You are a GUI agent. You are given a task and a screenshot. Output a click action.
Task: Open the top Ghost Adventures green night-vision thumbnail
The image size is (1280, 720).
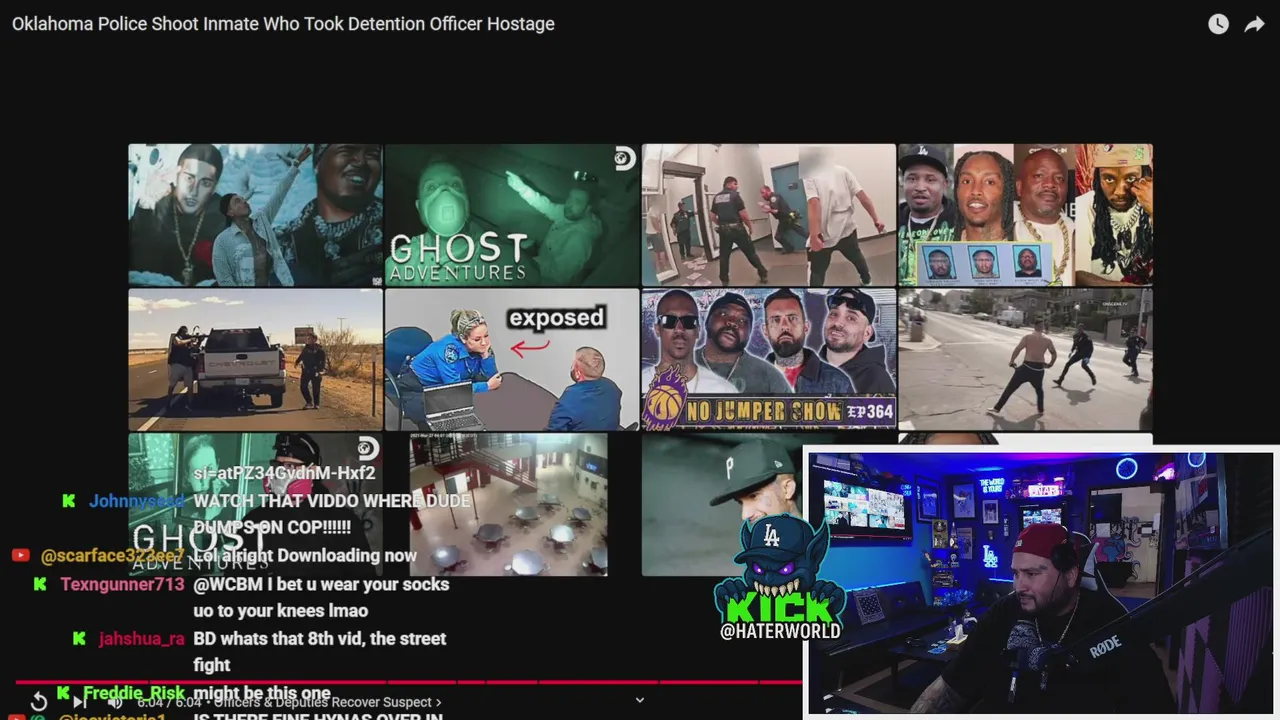pos(512,215)
